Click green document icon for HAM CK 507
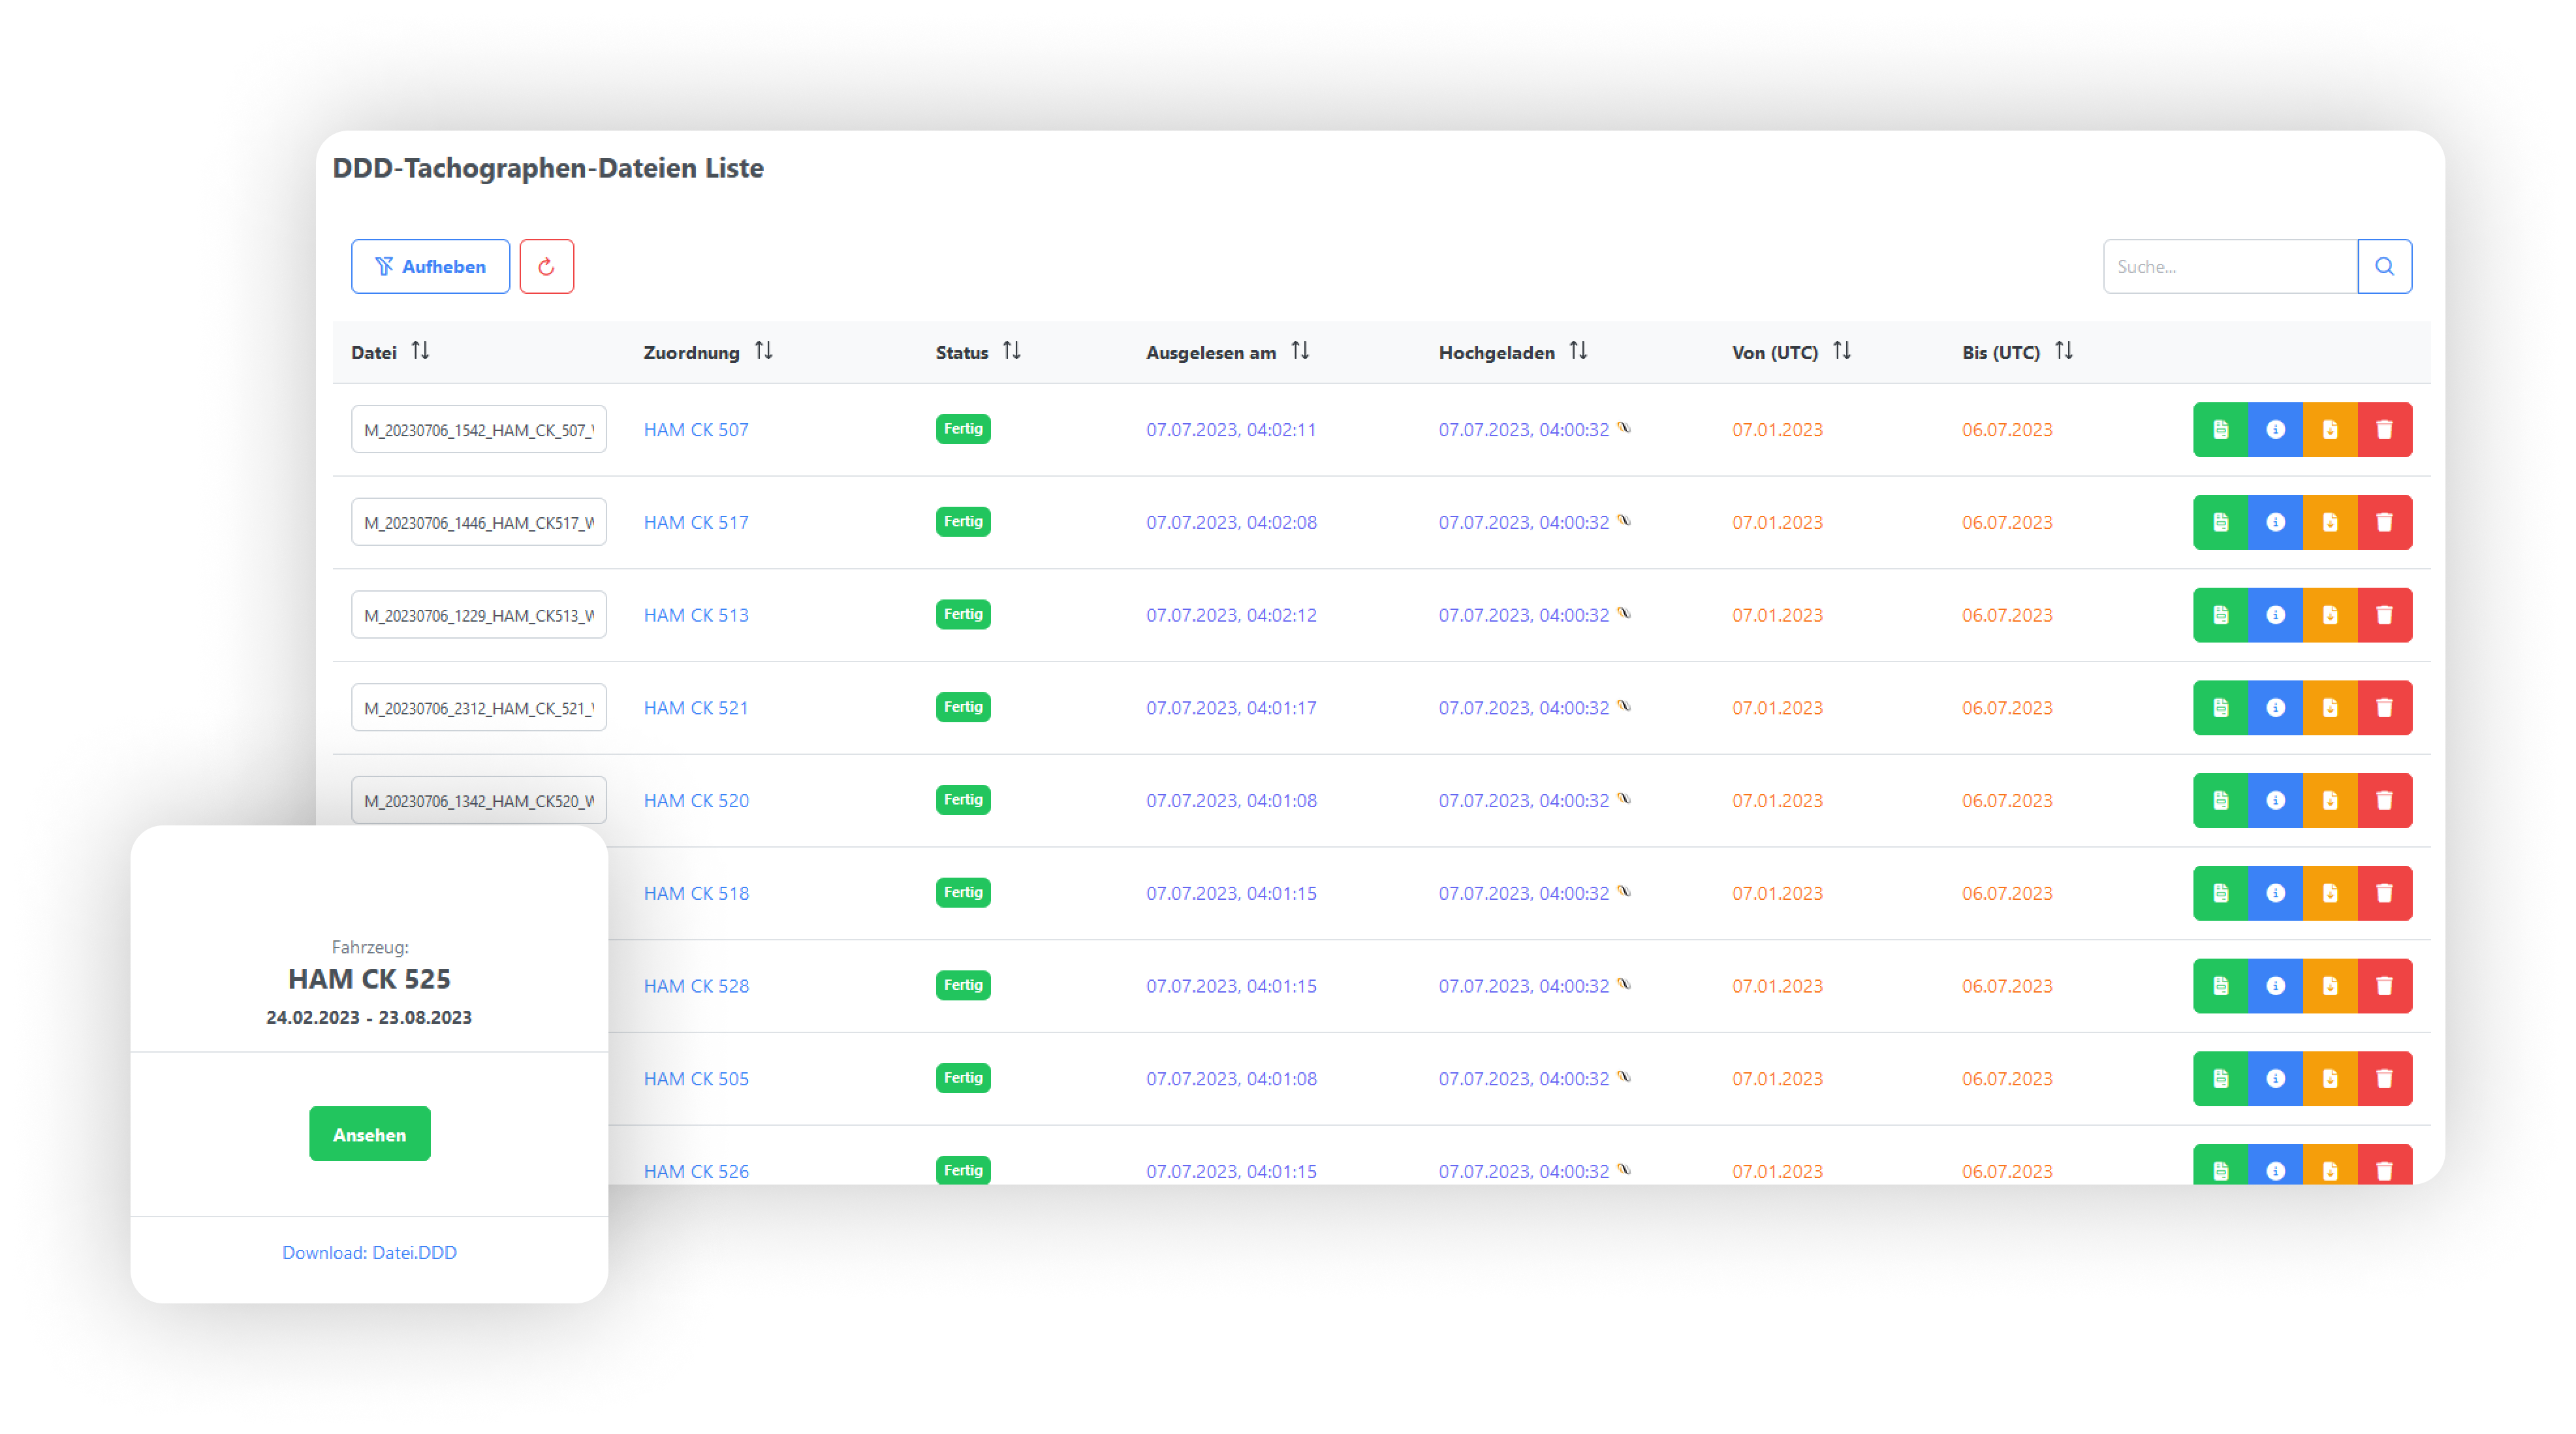Image resolution: width=2576 pixels, height=1434 pixels. (2220, 429)
